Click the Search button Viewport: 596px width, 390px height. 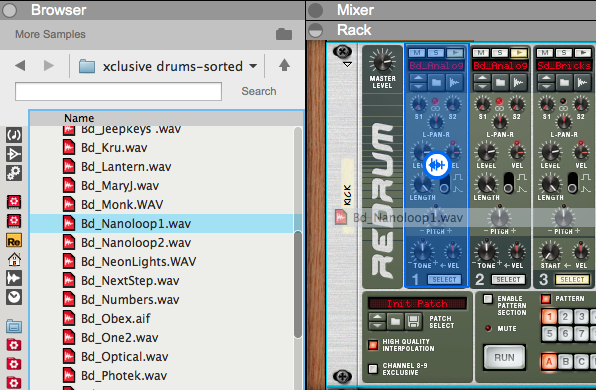[259, 91]
